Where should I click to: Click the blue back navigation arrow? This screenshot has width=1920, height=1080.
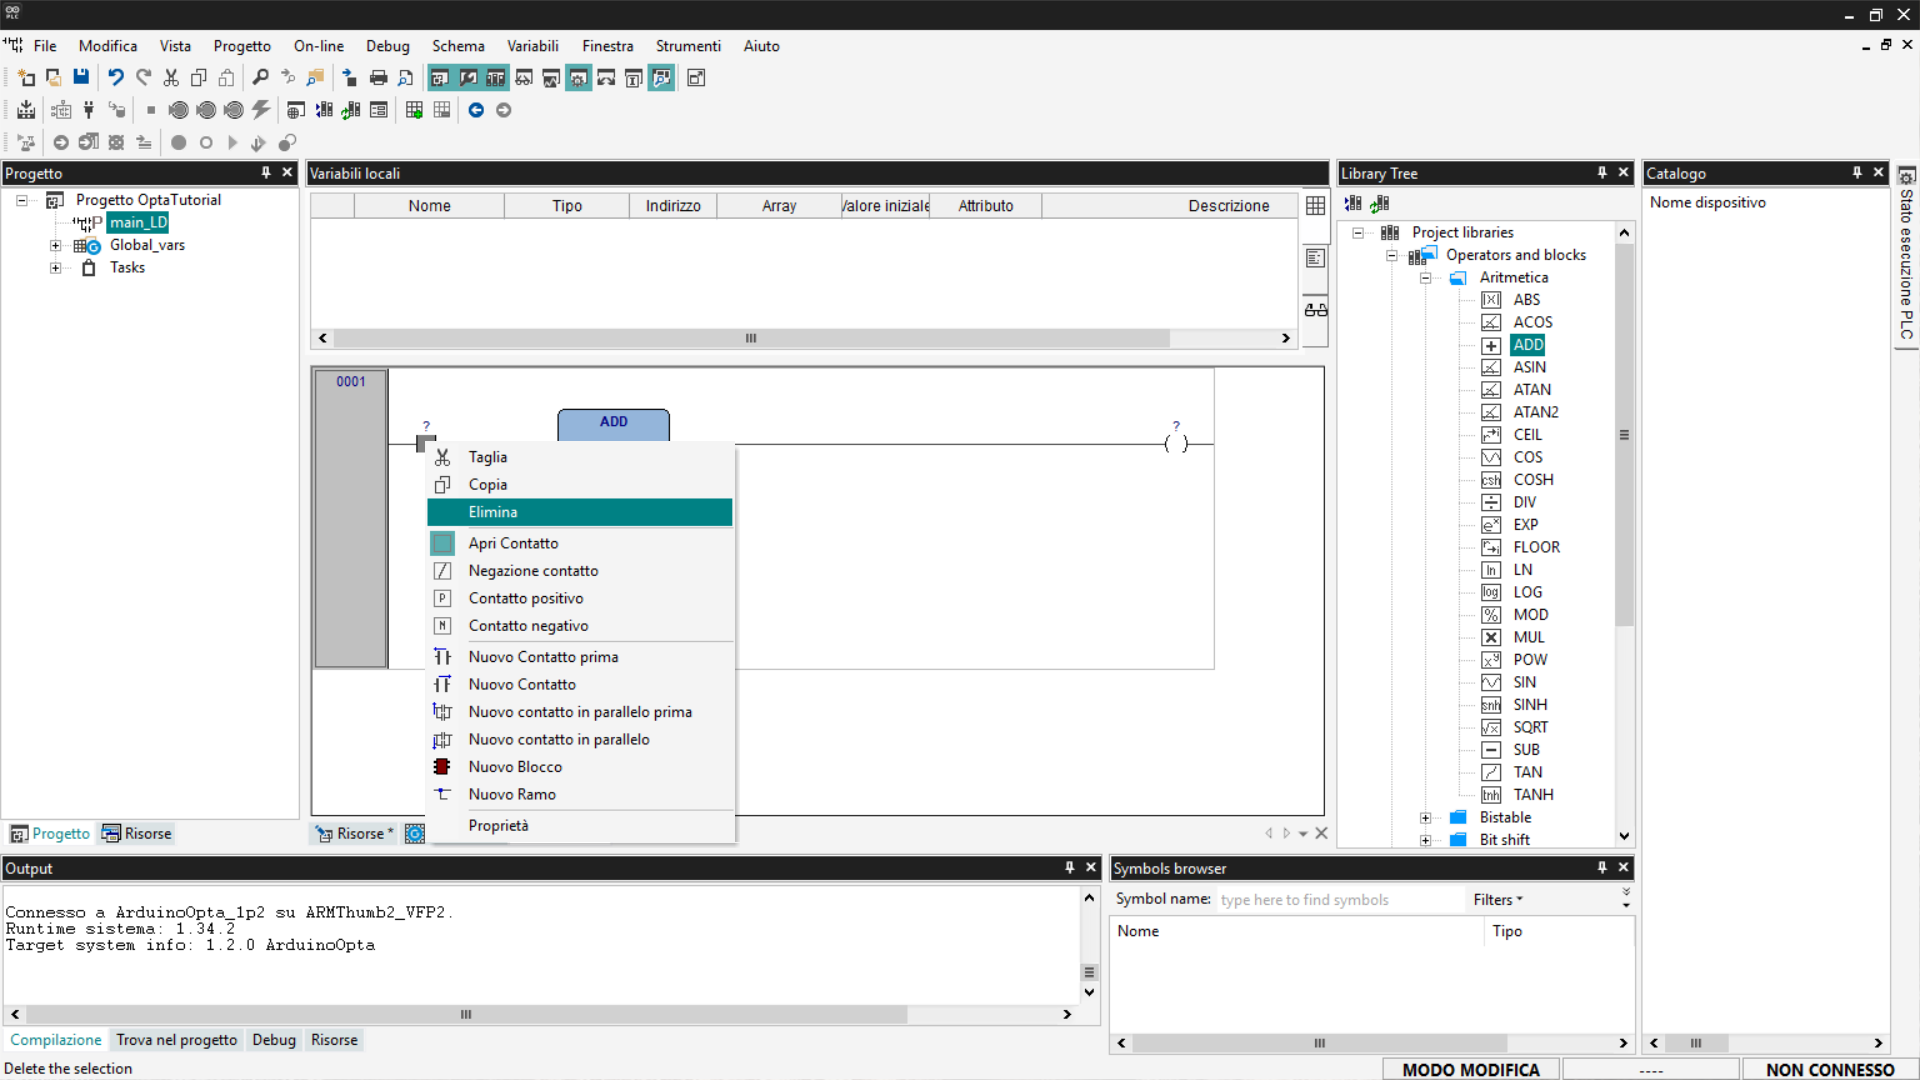(476, 110)
